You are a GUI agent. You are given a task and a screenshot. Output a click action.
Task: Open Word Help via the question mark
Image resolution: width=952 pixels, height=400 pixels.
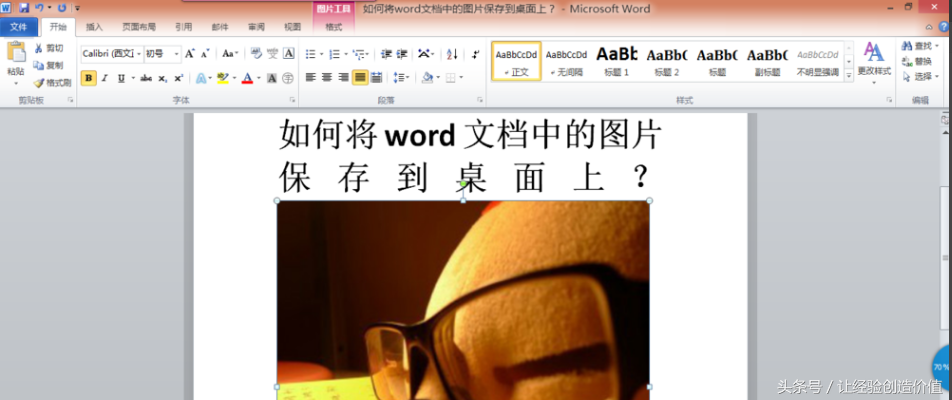[x=943, y=27]
